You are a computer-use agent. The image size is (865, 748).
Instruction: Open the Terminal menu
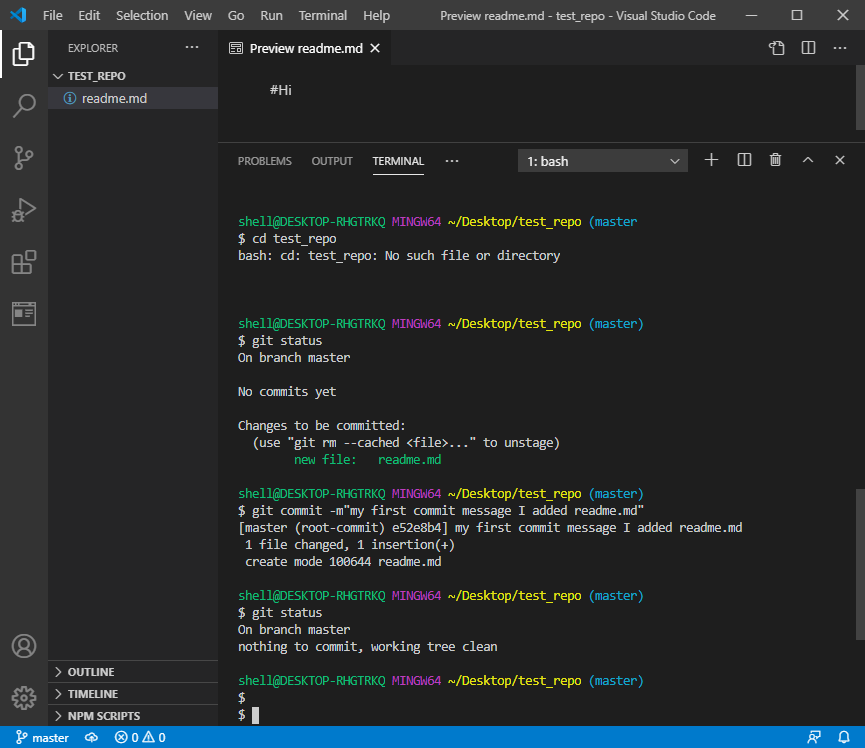(323, 15)
